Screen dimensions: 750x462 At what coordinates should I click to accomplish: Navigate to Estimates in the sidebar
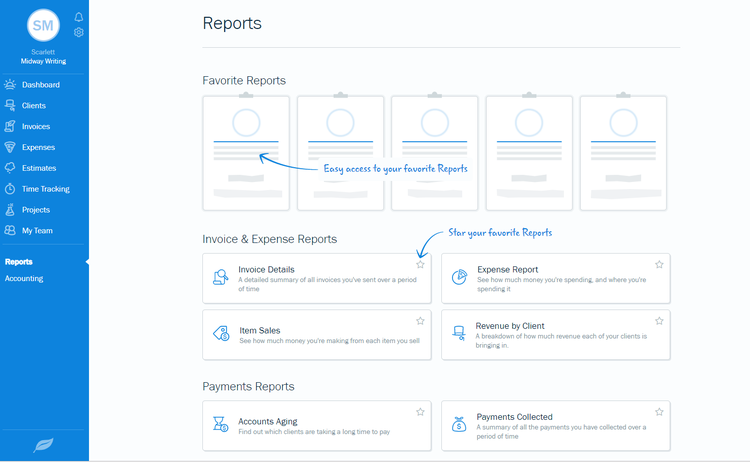[x=39, y=168]
